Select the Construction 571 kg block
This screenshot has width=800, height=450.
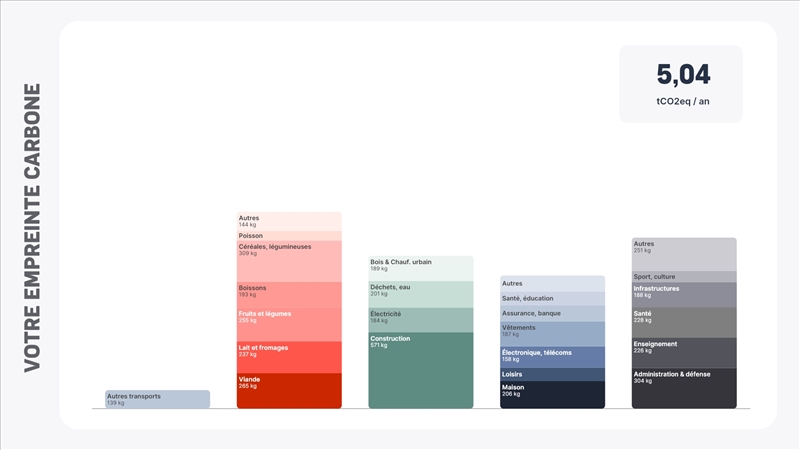coord(420,370)
